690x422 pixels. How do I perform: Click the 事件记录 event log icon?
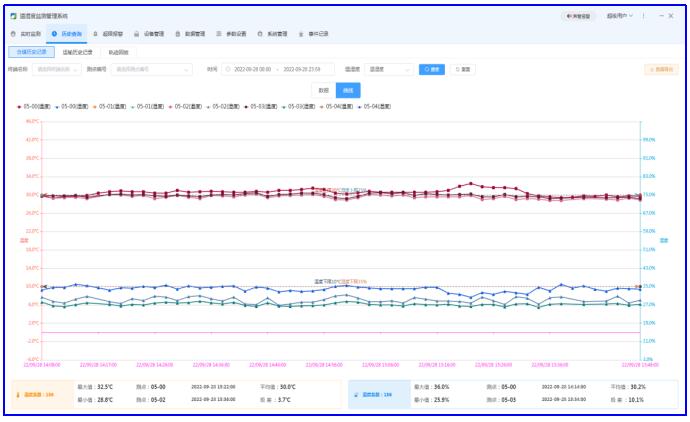[301, 33]
